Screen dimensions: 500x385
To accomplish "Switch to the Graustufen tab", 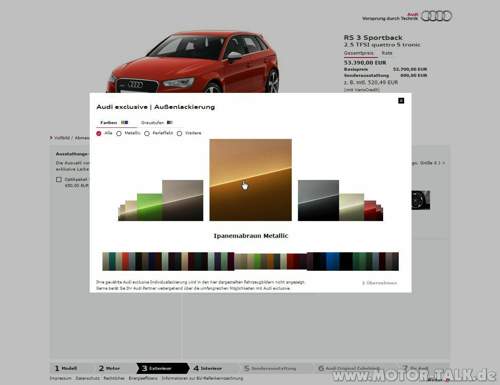I will [157, 123].
